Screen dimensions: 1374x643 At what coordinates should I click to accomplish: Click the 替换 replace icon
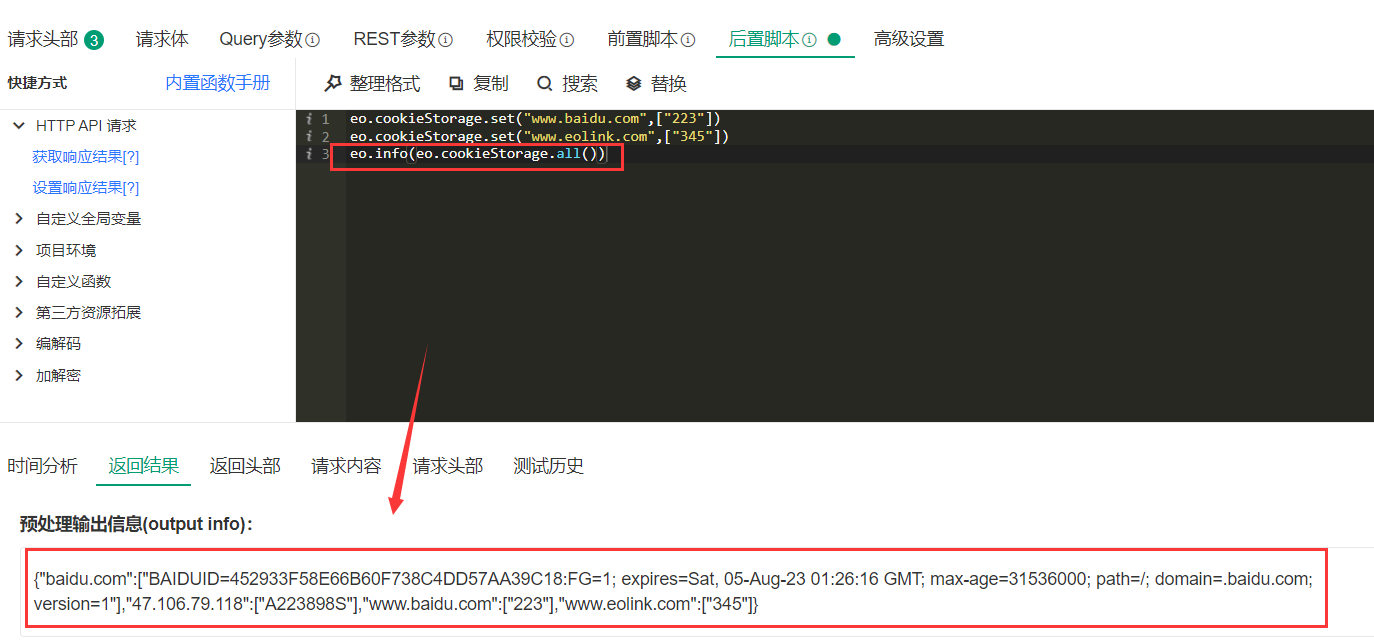633,84
